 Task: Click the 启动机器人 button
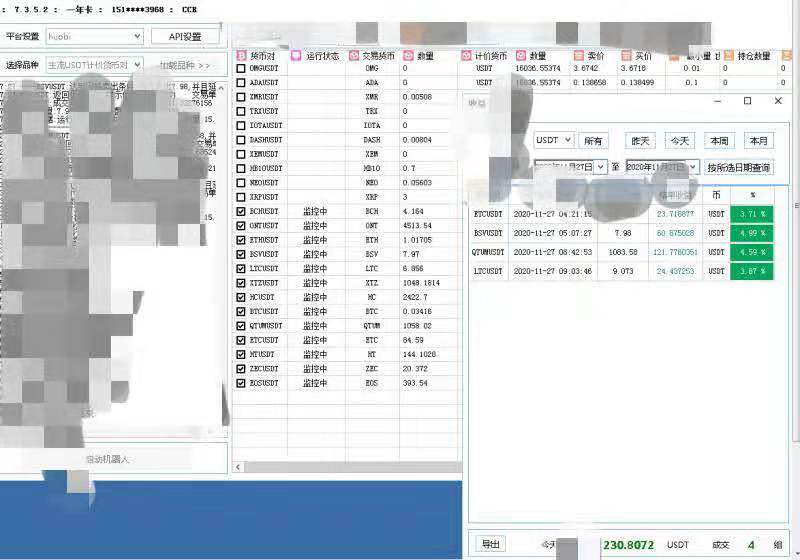pyautogui.click(x=108, y=459)
